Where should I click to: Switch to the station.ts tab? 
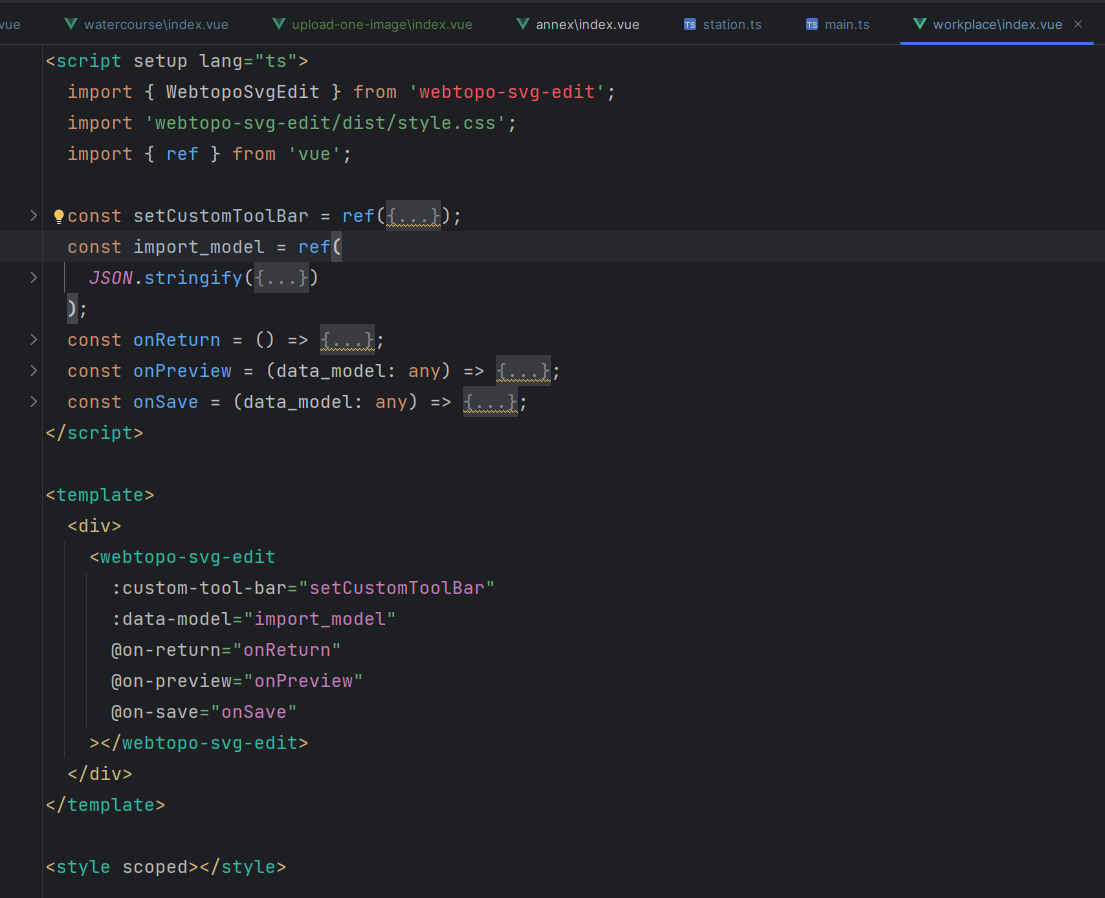point(722,24)
